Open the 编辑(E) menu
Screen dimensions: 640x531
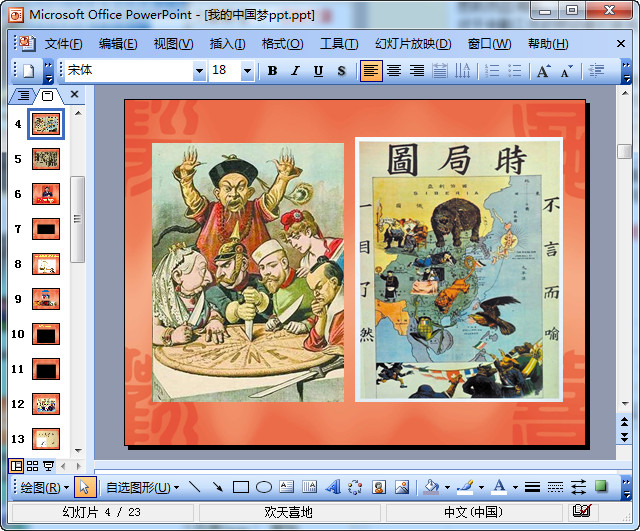[118, 44]
